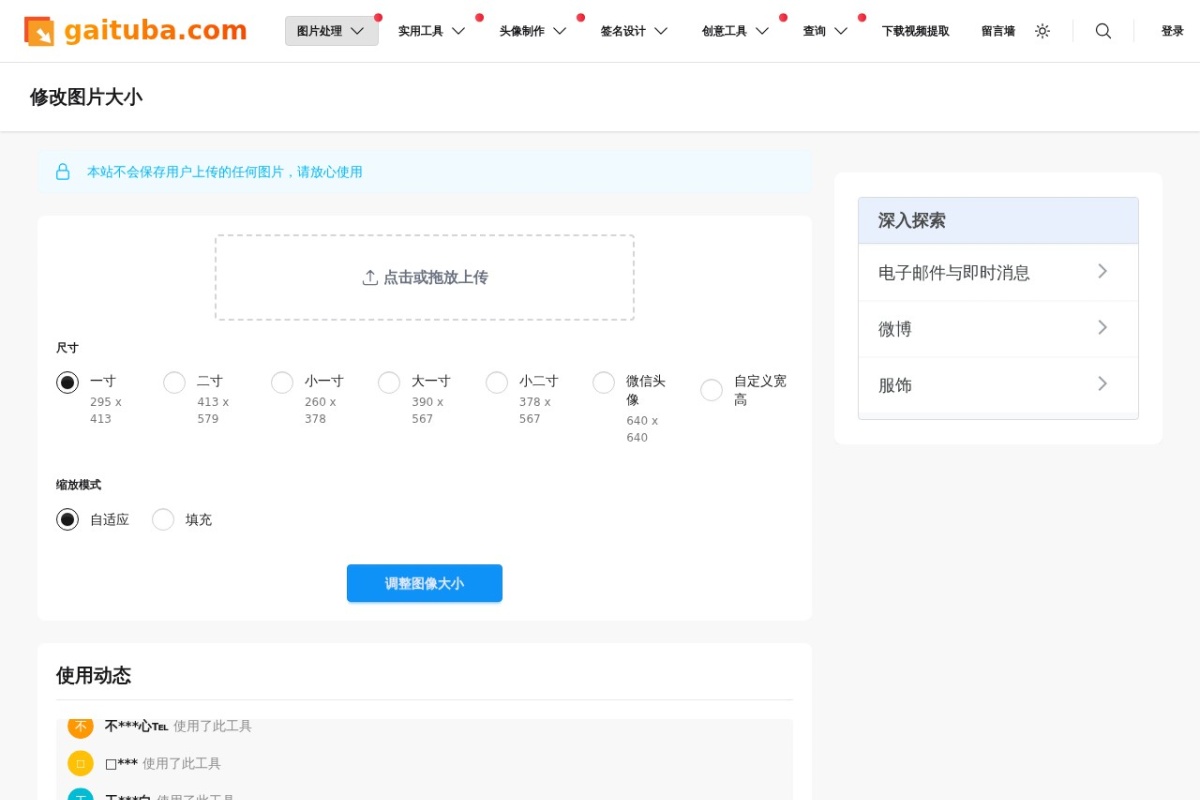Pick the 微信头像 640 x 640 size

pos(604,382)
